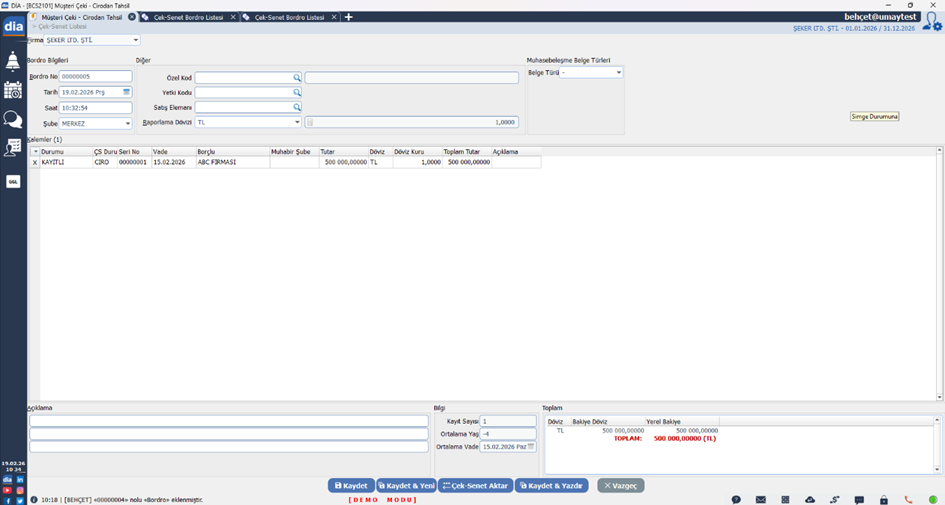Image resolution: width=945 pixels, height=505 pixels.
Task: Click the magnifier icon in Yetki Kodu field
Action: (297, 92)
